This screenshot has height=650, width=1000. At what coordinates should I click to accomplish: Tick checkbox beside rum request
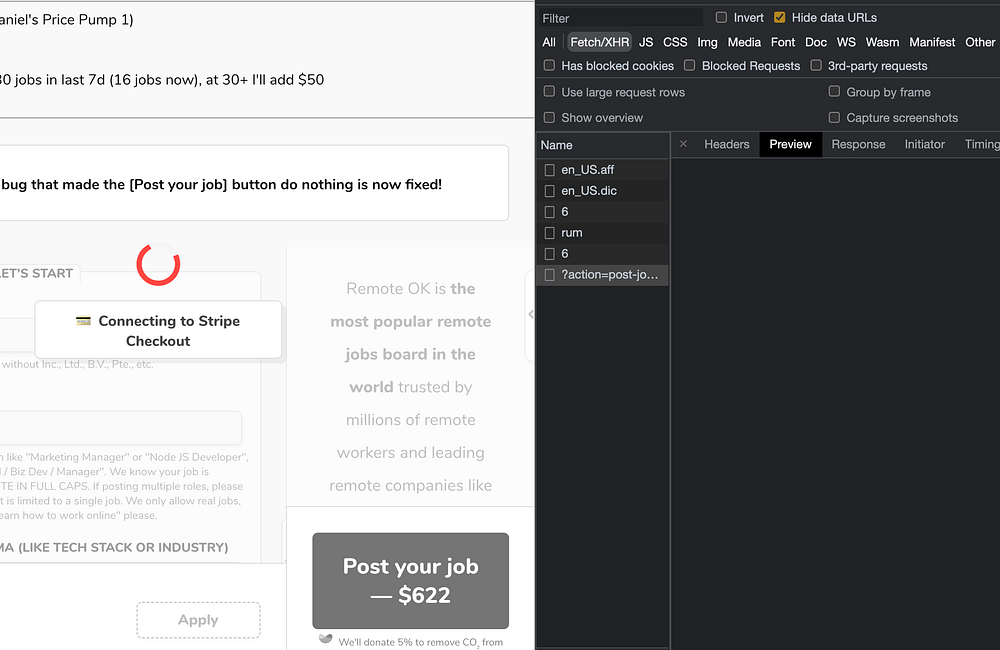pyautogui.click(x=549, y=233)
